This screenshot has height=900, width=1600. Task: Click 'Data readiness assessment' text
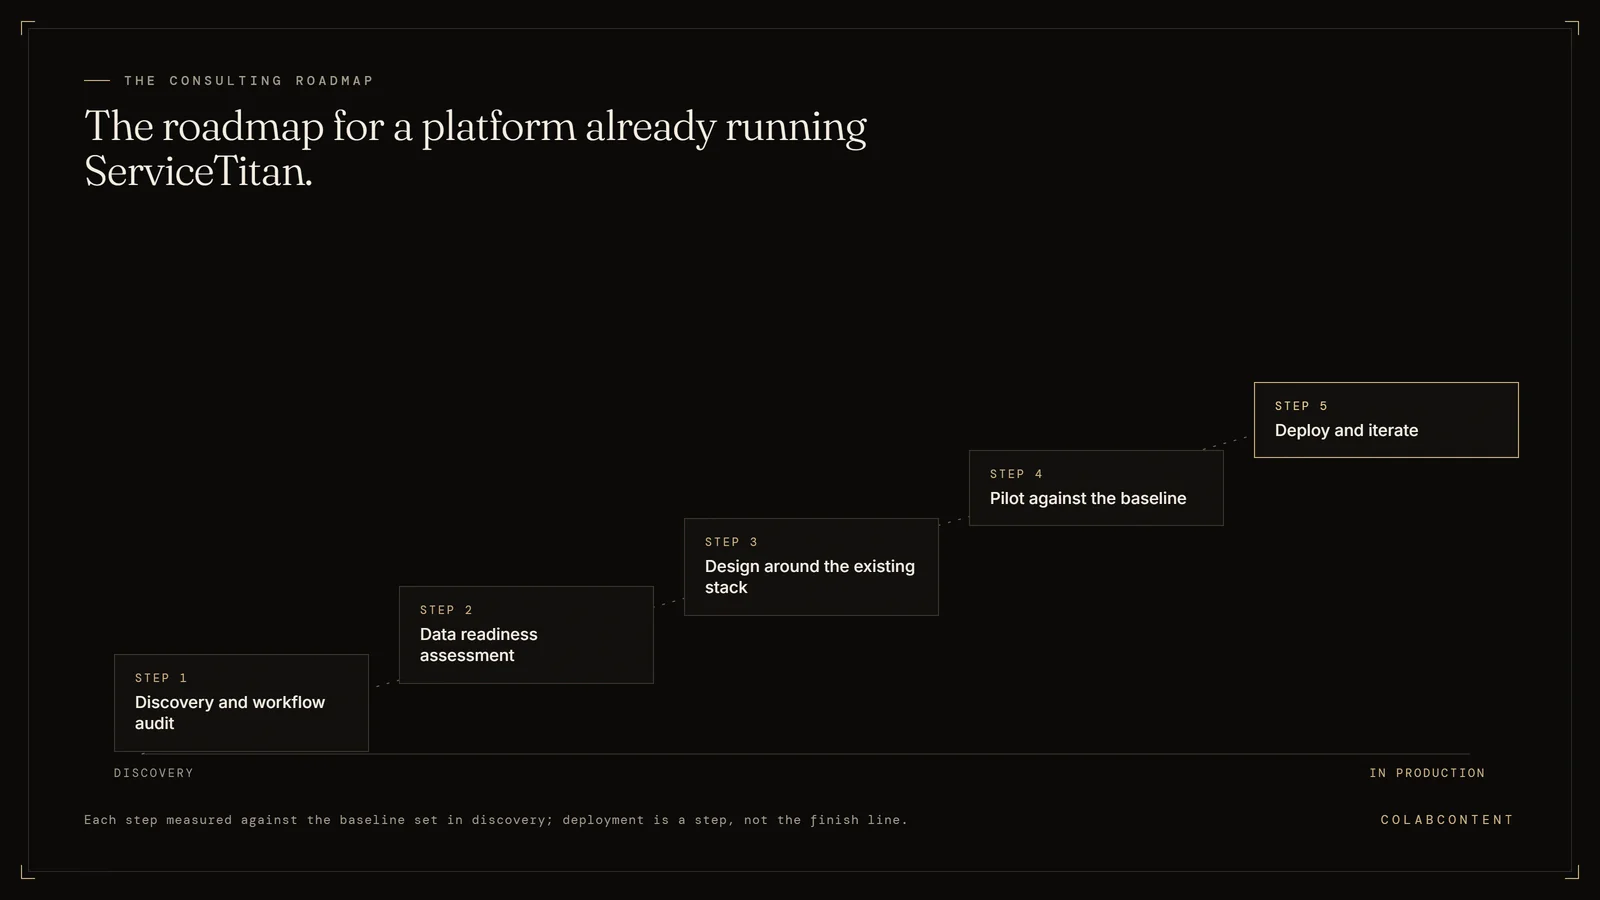pos(479,645)
